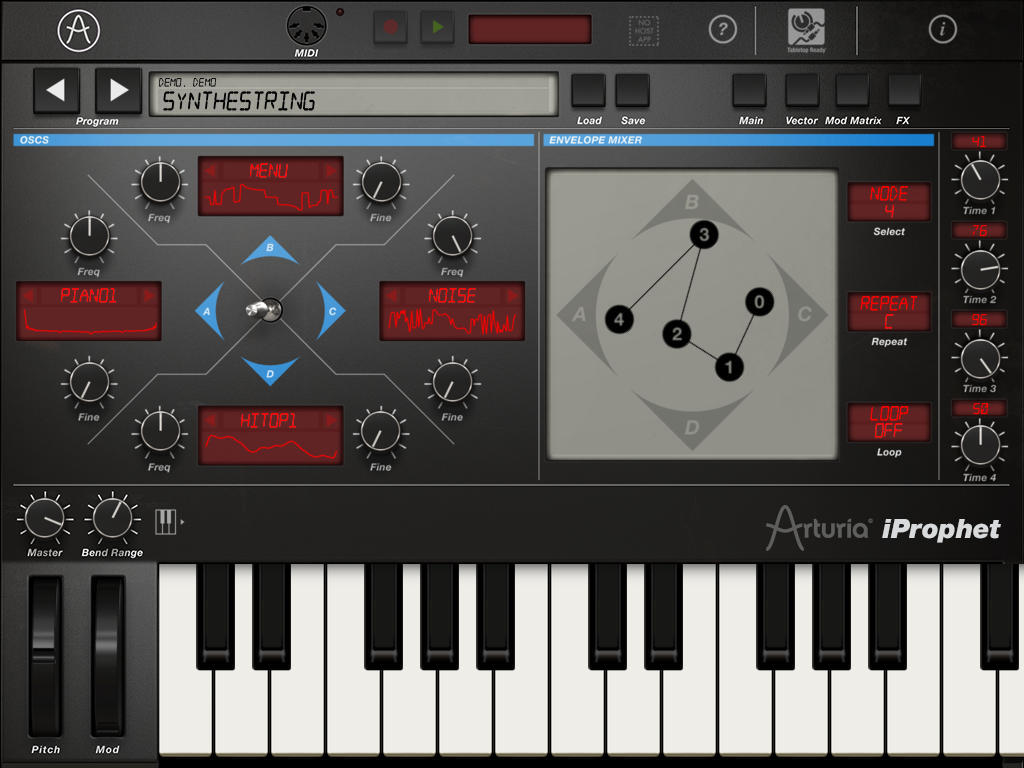
Task: Click the NODE 4 Select display
Action: point(889,202)
